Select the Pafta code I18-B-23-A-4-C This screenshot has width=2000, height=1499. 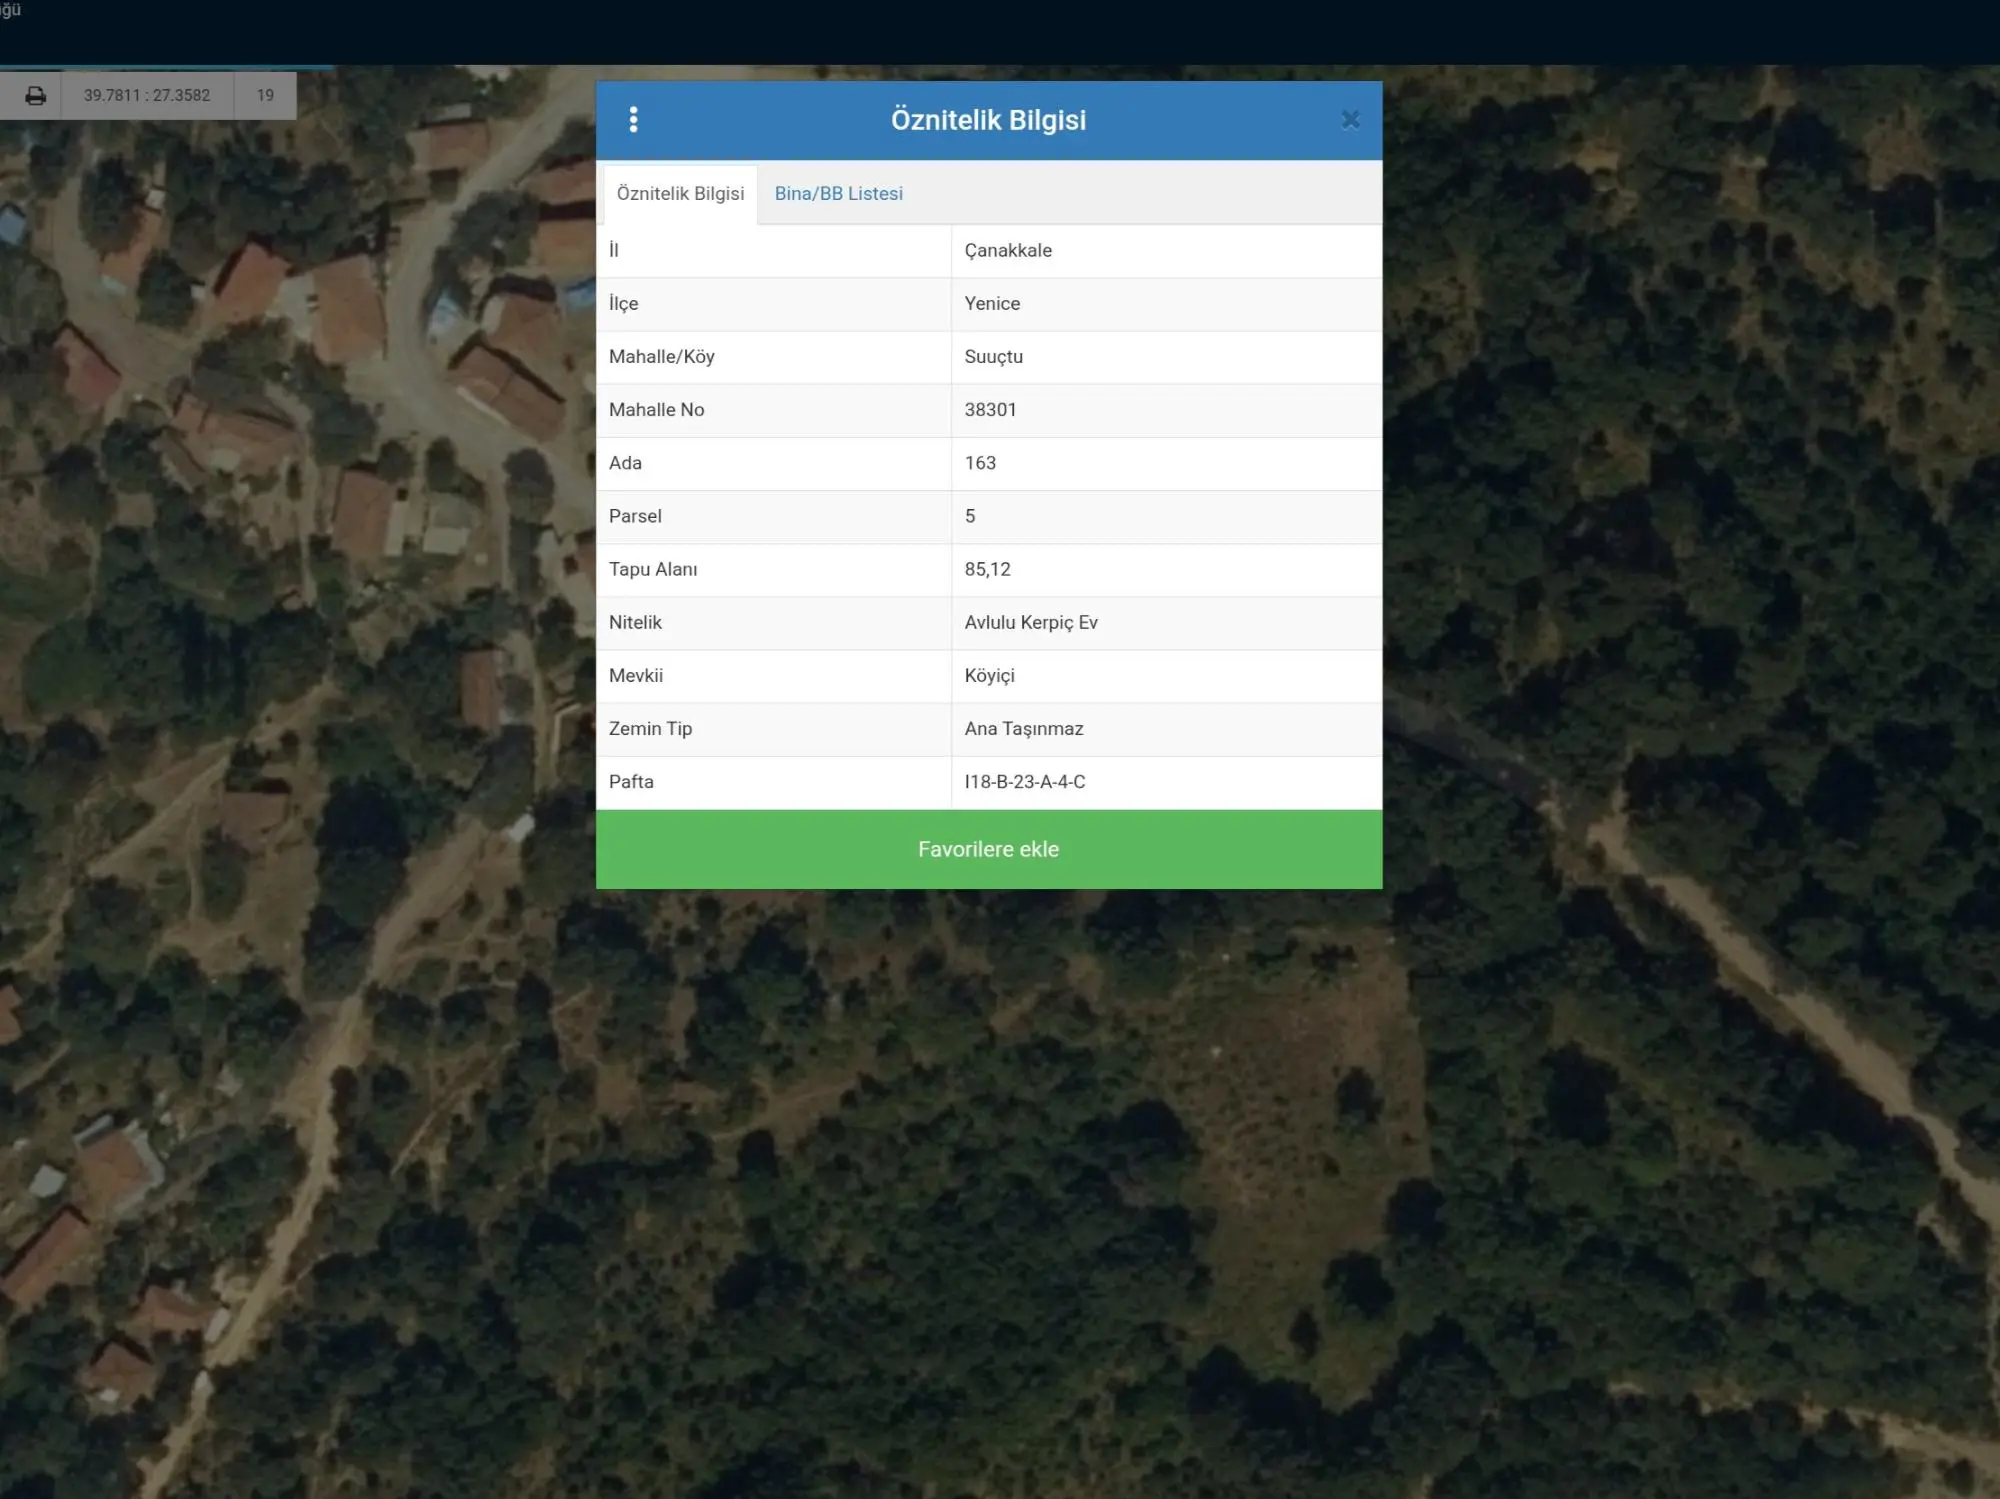click(x=1025, y=782)
